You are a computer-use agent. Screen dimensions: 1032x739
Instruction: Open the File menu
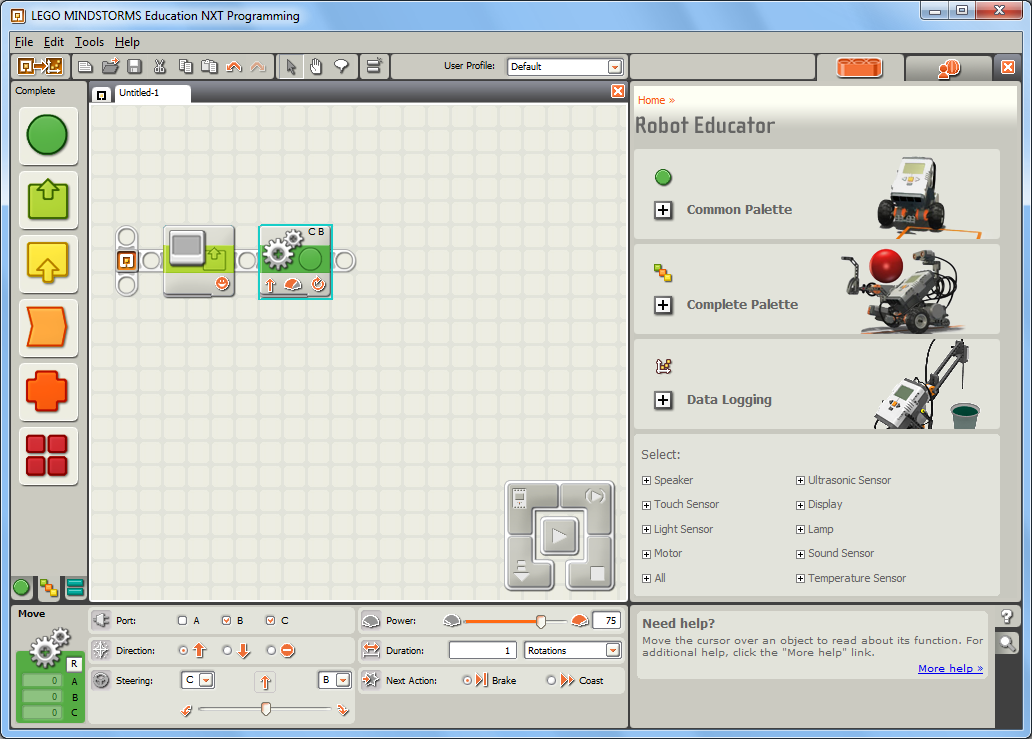[24, 41]
